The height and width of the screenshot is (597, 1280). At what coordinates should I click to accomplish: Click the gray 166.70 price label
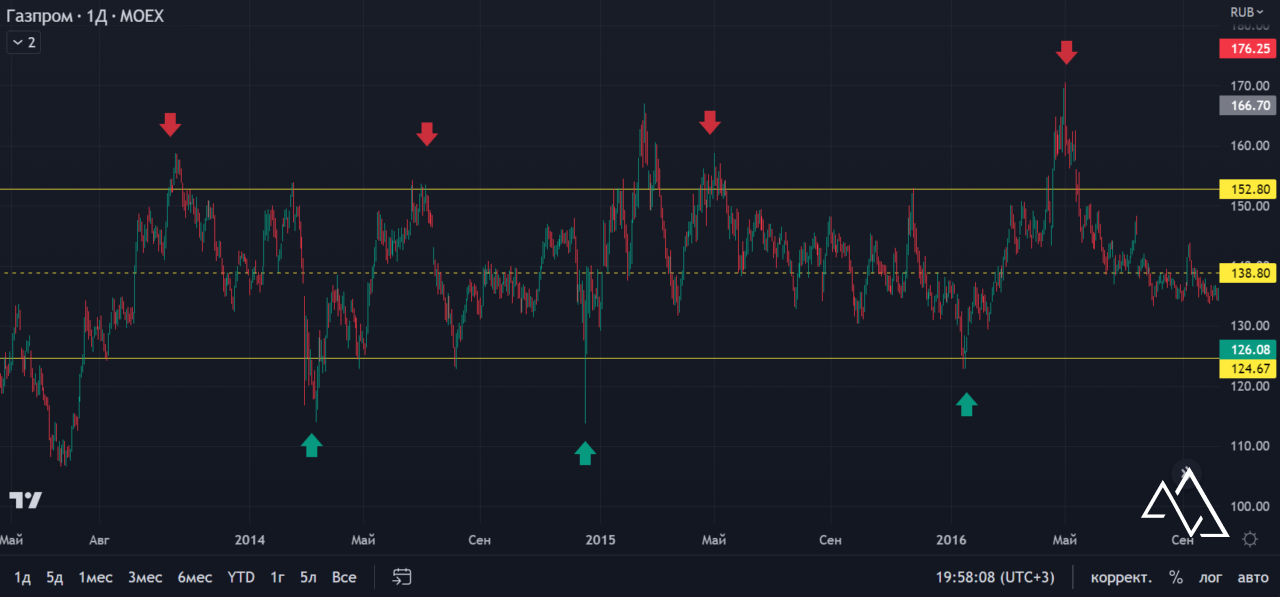coord(1248,104)
